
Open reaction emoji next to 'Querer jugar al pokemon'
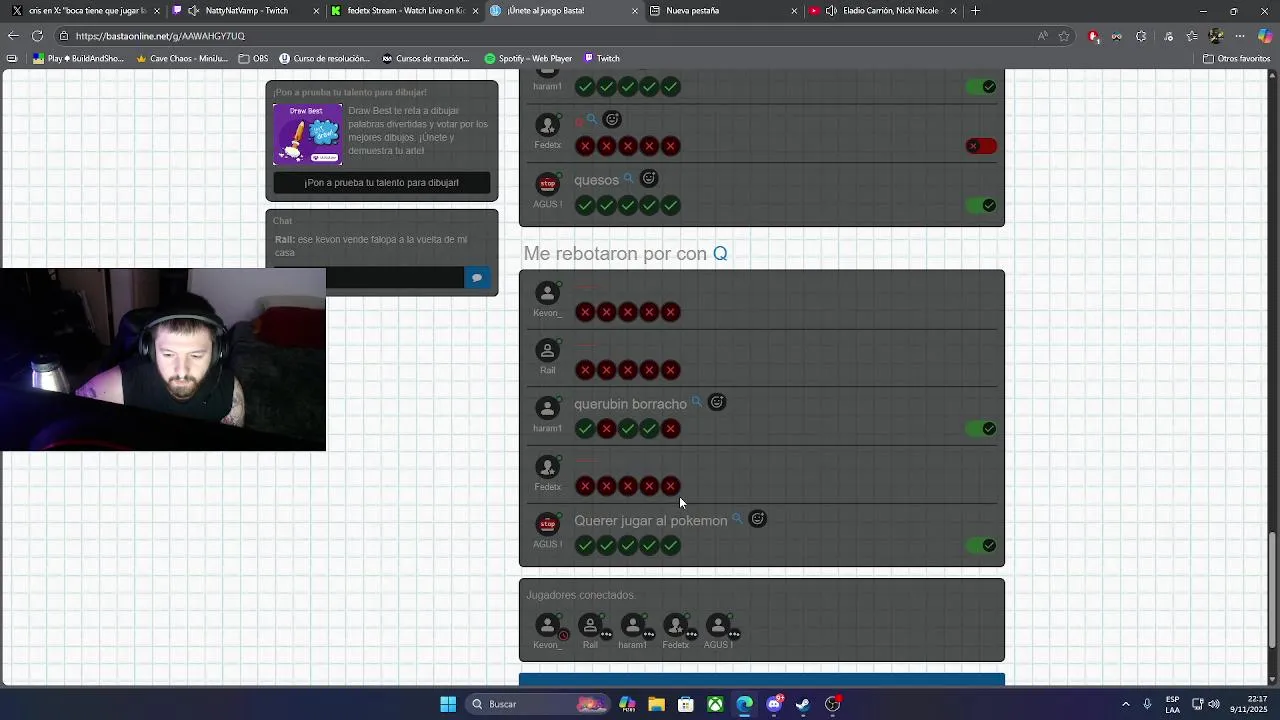[x=758, y=519]
